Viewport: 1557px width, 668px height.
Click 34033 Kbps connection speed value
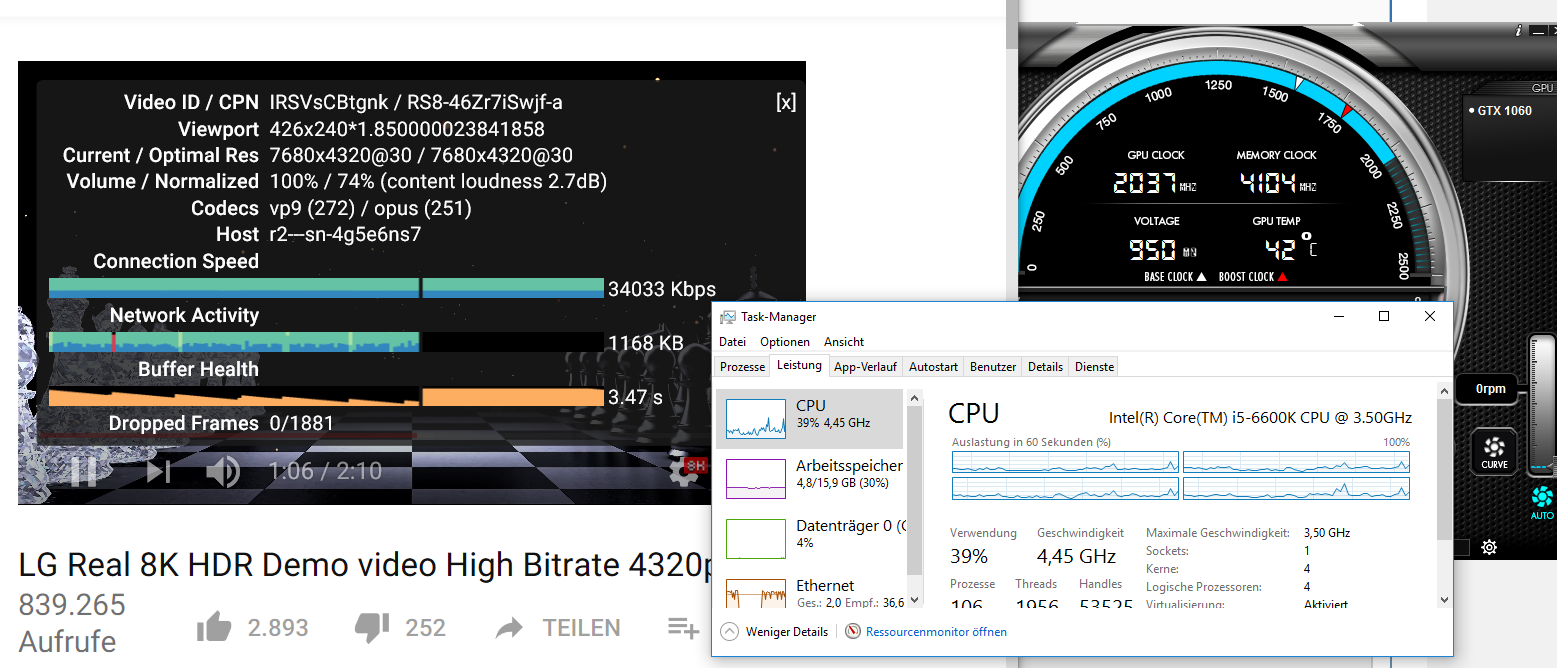pyautogui.click(x=660, y=289)
